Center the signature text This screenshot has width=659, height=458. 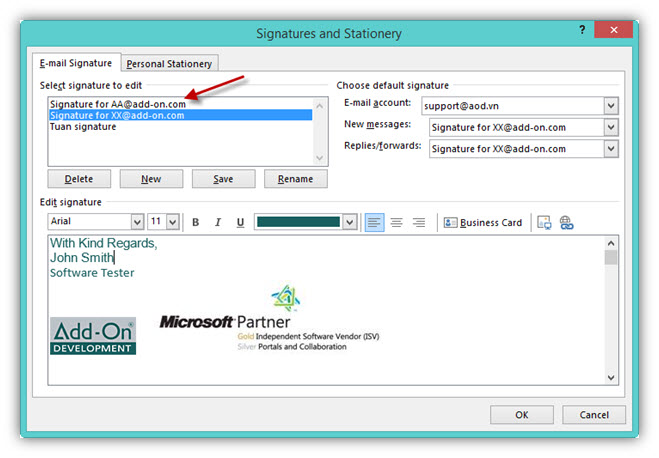pyautogui.click(x=396, y=222)
